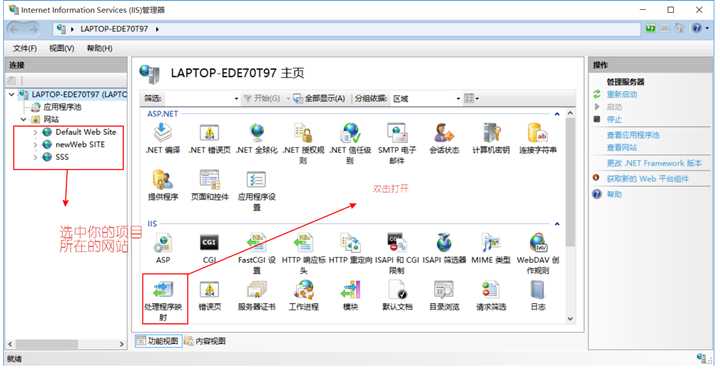This screenshot has height=370, width=720.
Task: Select the 错误页 icon in IIS section
Action: click(210, 290)
